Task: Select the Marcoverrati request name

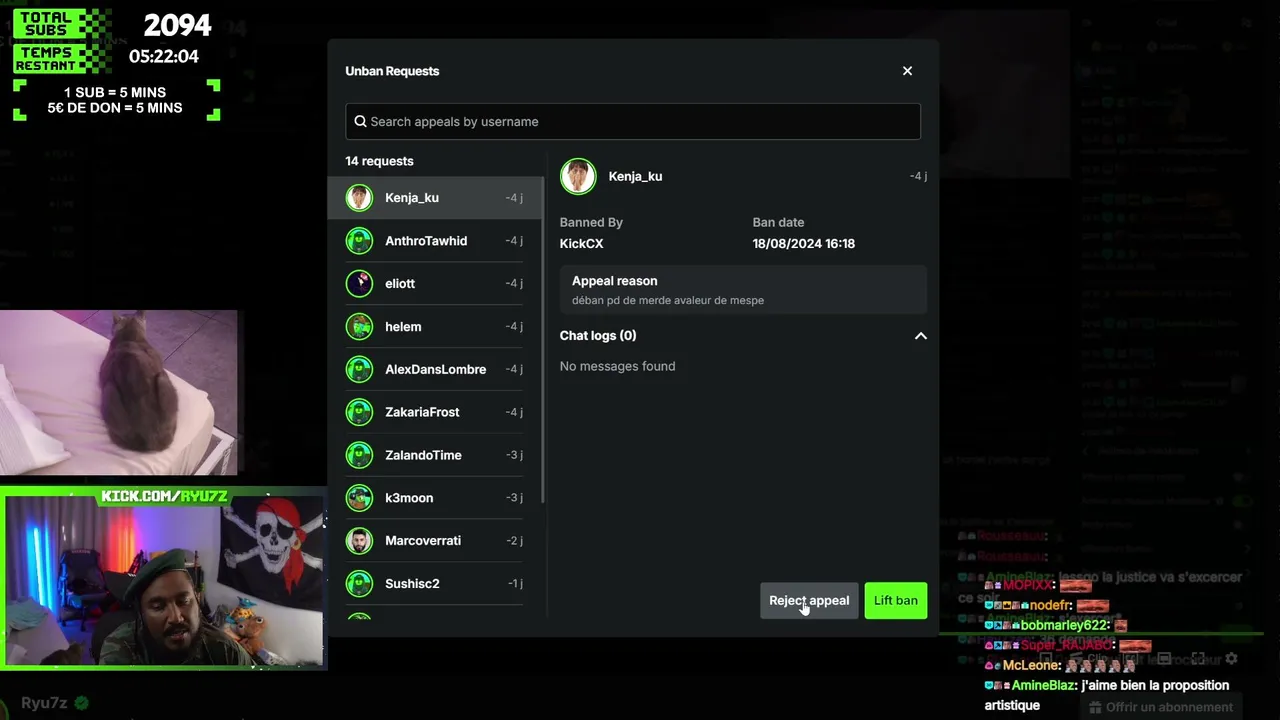Action: click(x=423, y=541)
